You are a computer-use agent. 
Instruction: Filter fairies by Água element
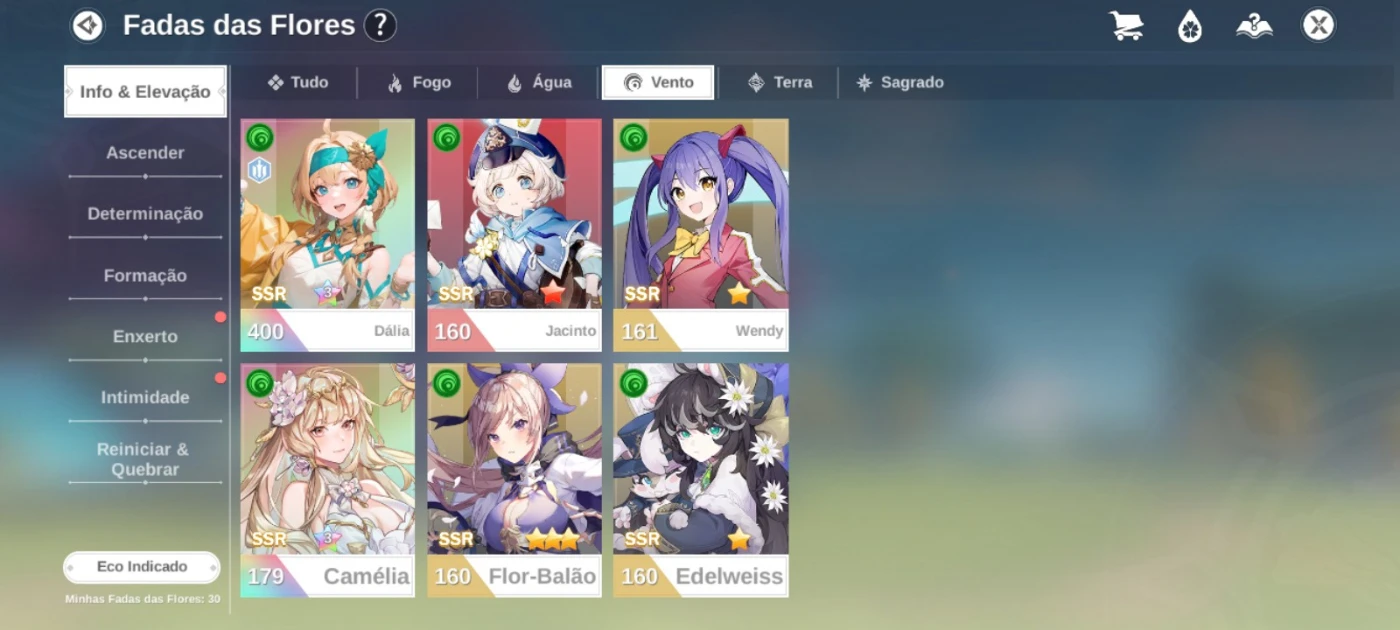539,83
